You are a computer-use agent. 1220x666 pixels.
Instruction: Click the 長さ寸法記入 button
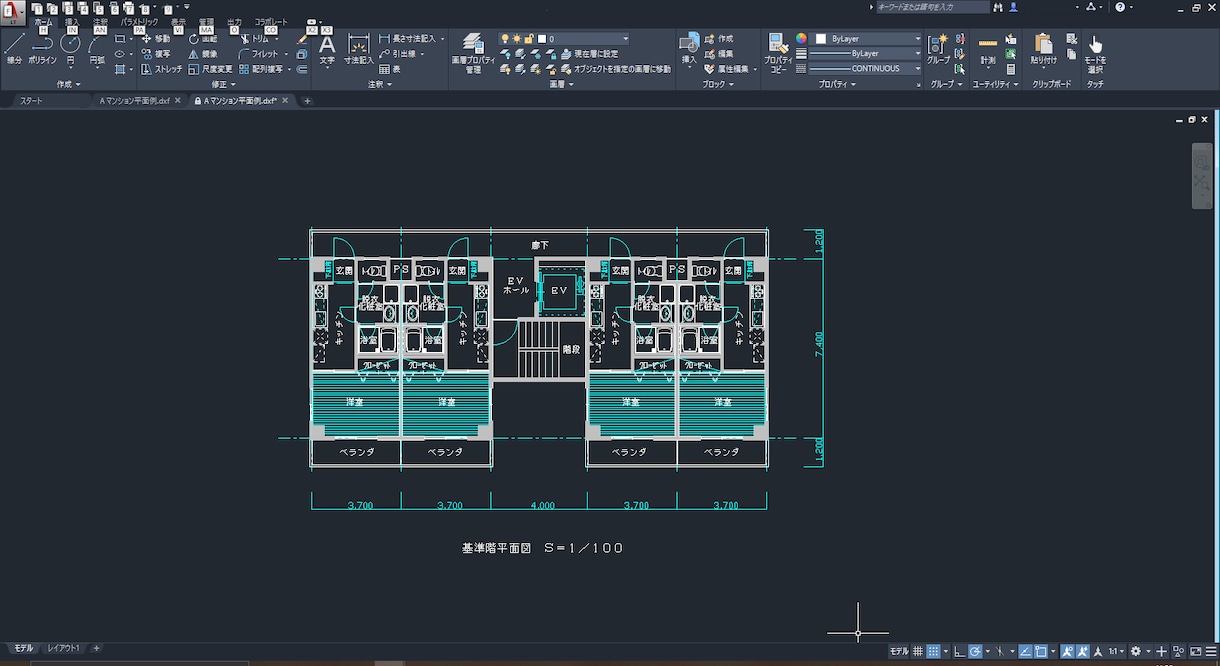(413, 39)
